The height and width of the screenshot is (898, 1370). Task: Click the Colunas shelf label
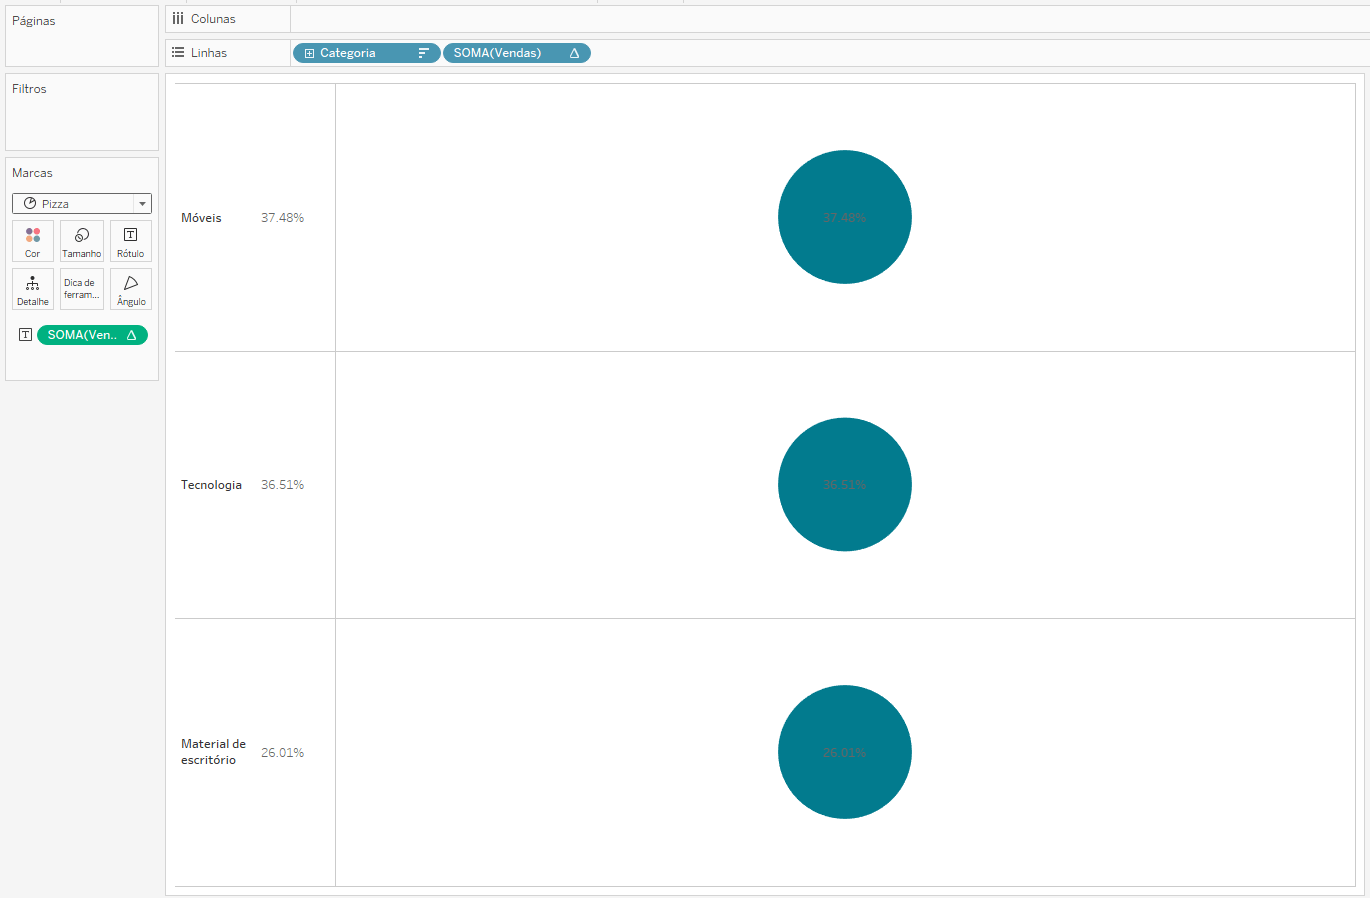(x=213, y=19)
